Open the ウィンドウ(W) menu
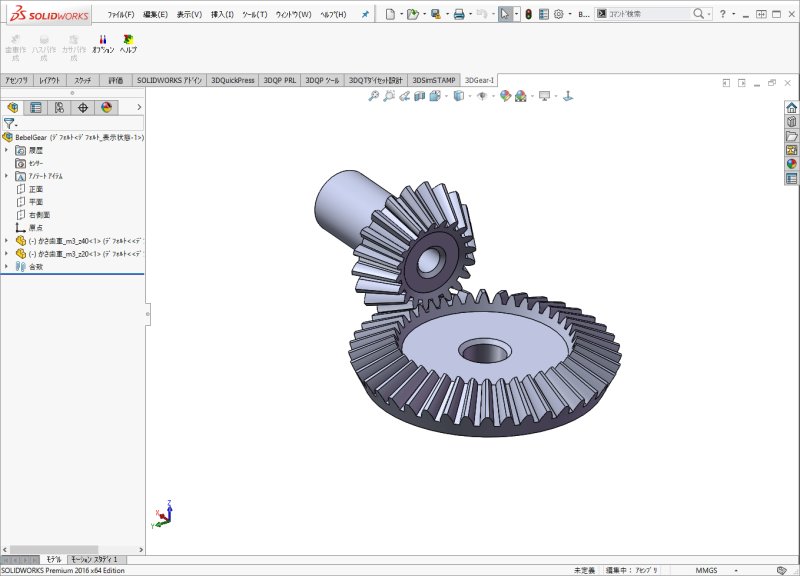Viewport: 800px width, 576px height. (293, 14)
